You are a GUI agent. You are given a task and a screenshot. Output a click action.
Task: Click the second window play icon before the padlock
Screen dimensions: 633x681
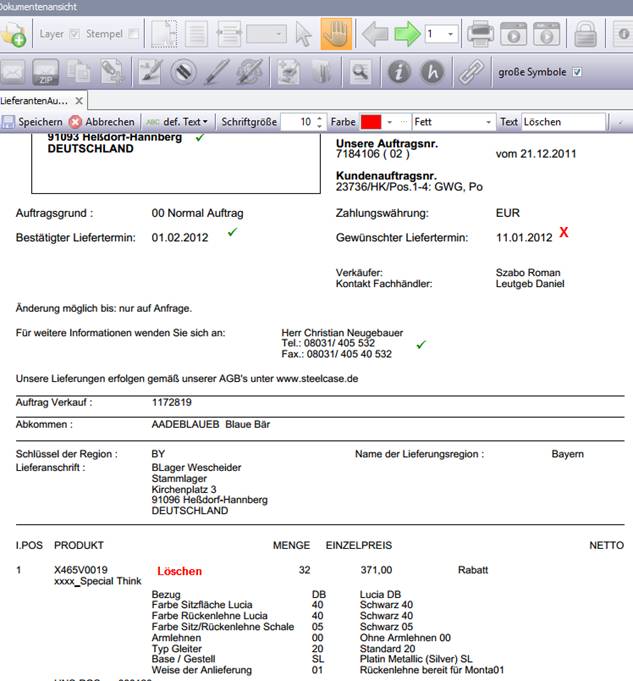tap(546, 34)
